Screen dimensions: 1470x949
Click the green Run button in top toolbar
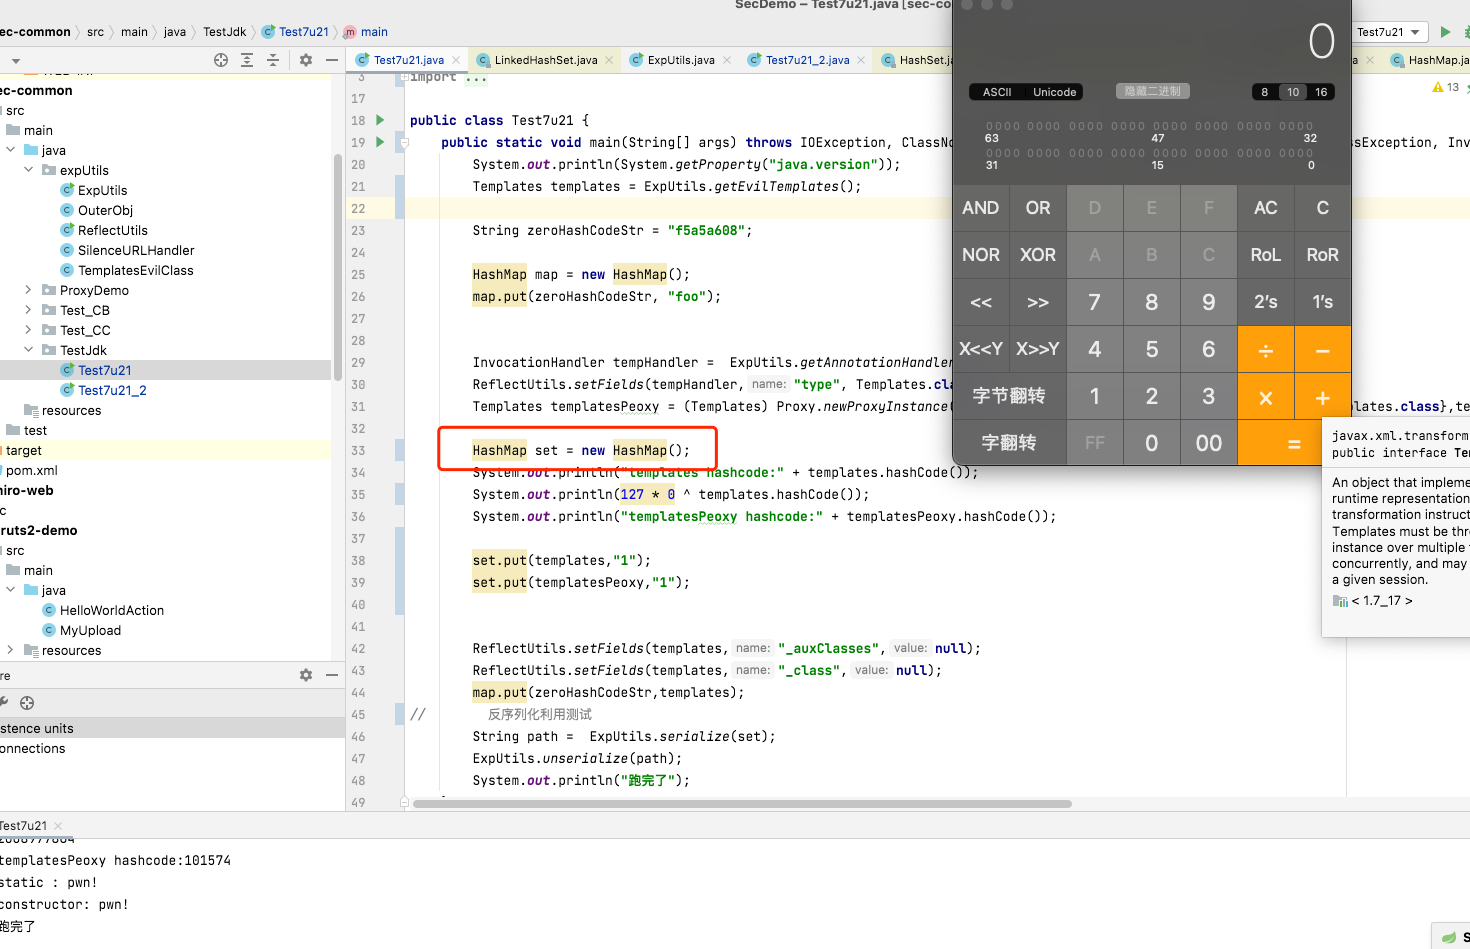pos(1445,32)
